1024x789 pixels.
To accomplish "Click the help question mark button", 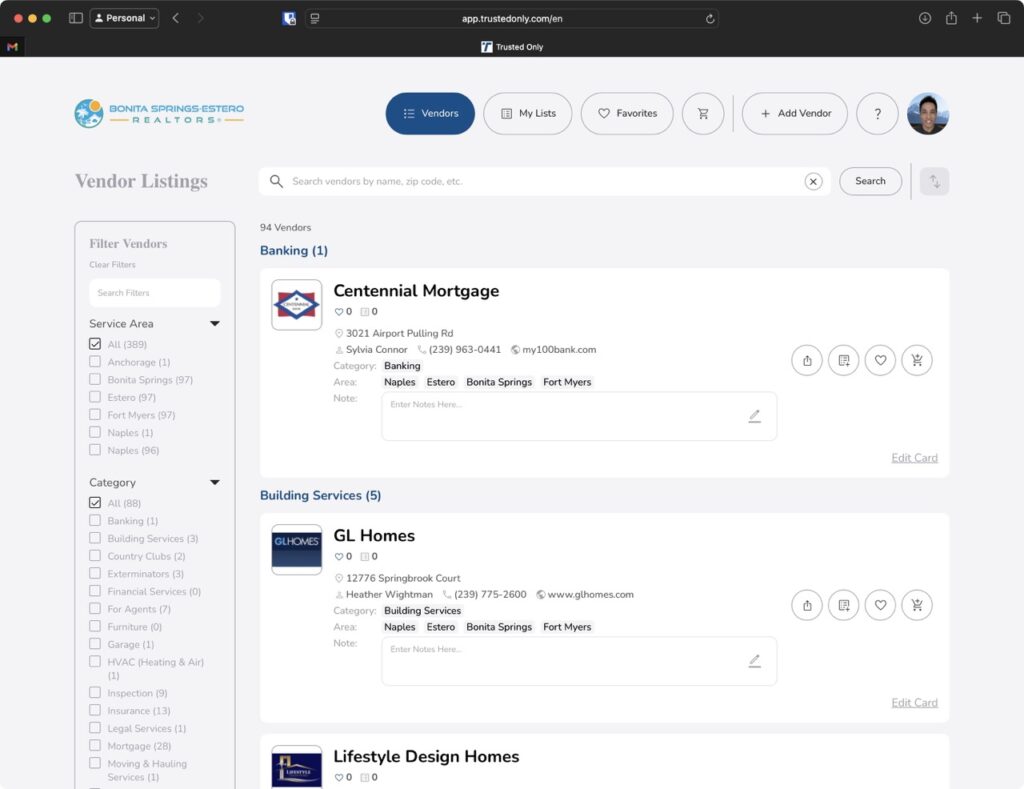I will (x=877, y=114).
